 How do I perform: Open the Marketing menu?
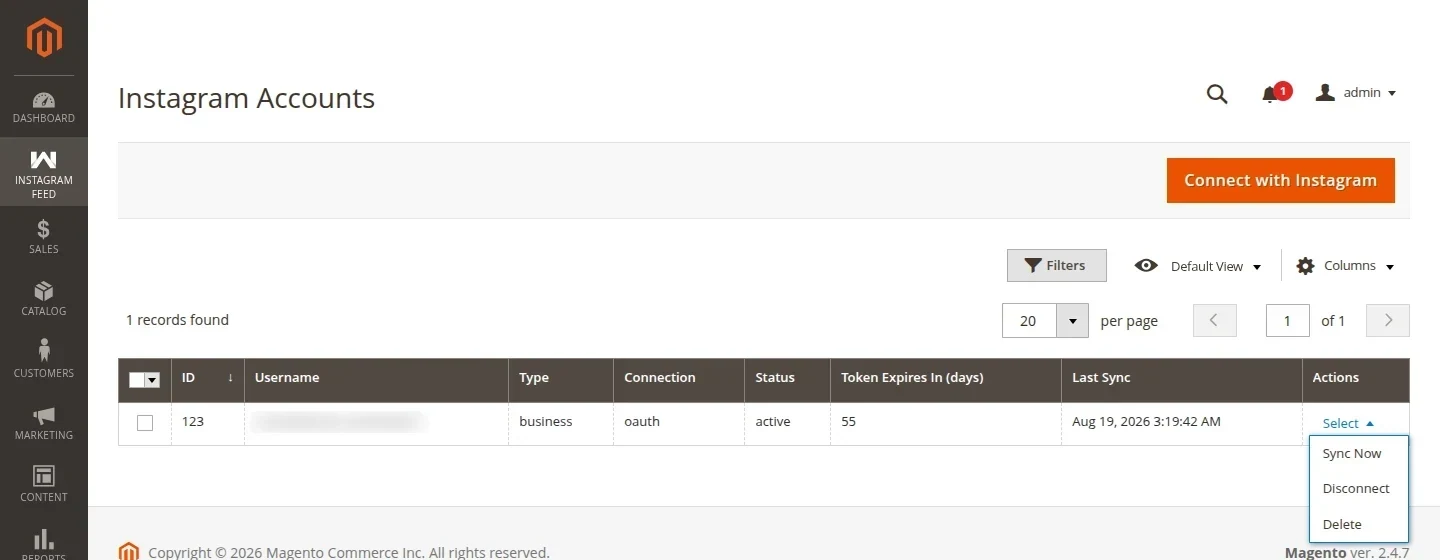tap(44, 423)
